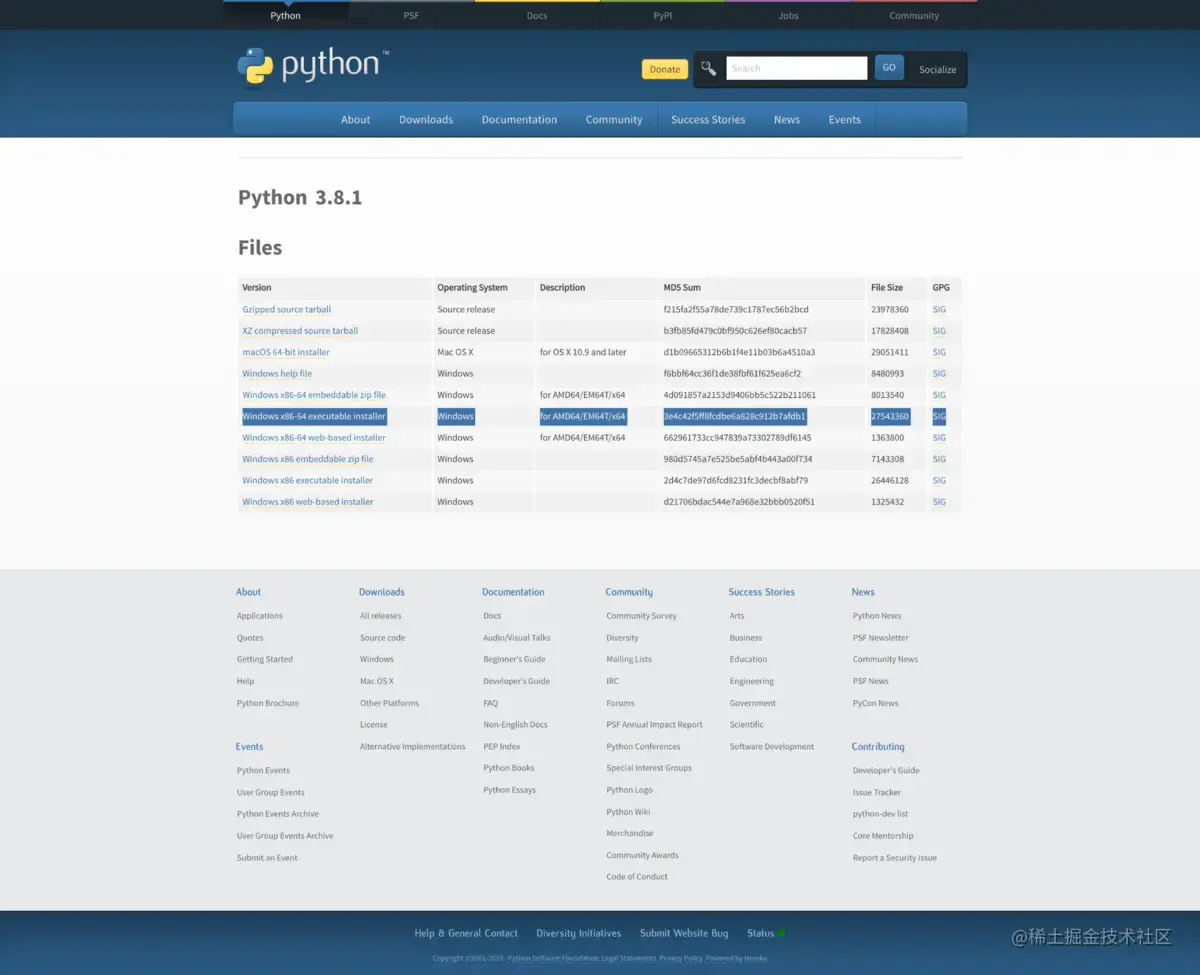The height and width of the screenshot is (975, 1200).
Task: Open the footer PEP Index link
Action: click(x=502, y=747)
